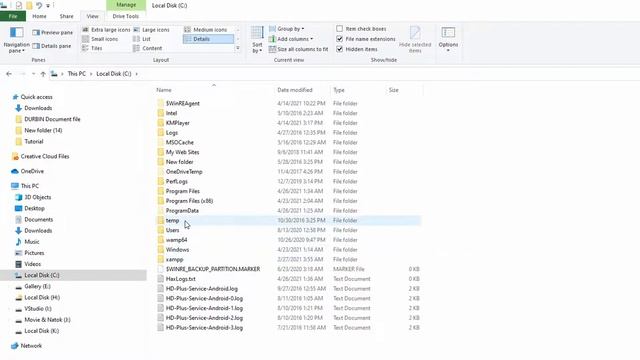Open Quick Access Toolbar customize dropdown
The width and height of the screenshot is (640, 360).
48,6
